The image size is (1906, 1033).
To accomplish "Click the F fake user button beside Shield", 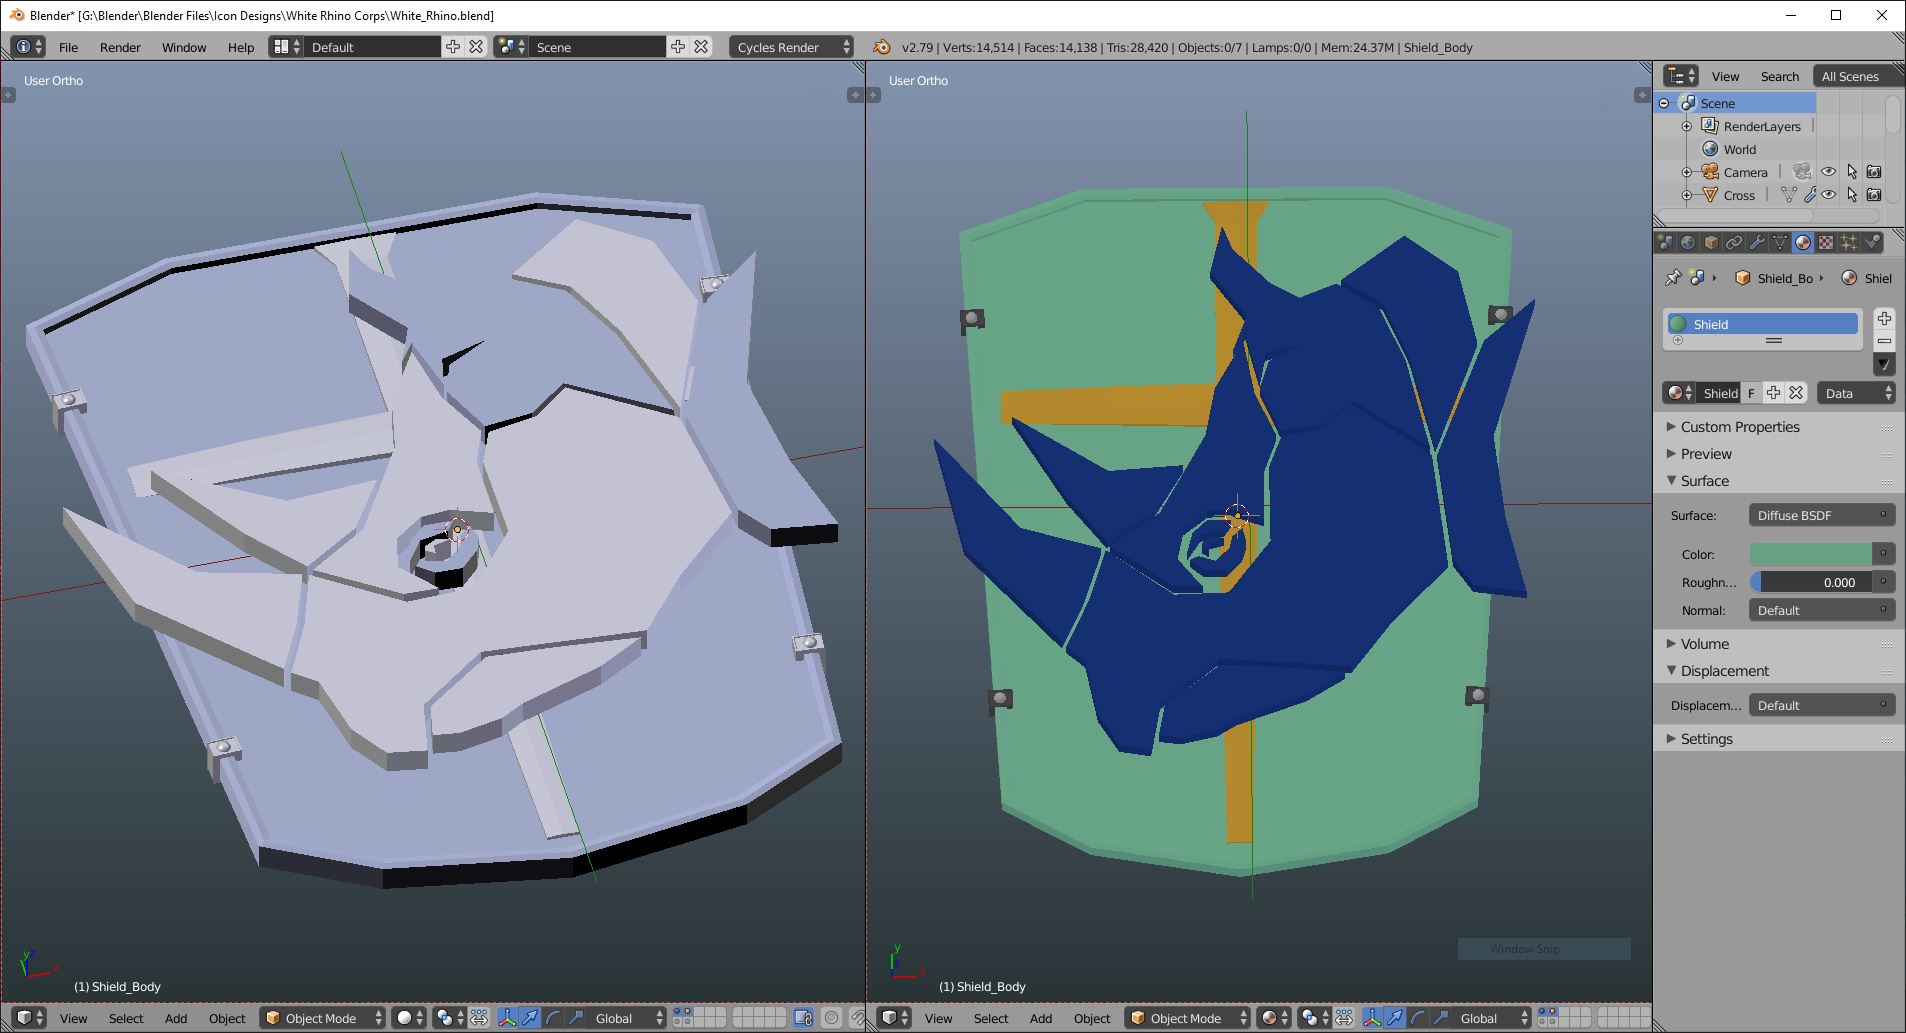I will tap(1751, 393).
